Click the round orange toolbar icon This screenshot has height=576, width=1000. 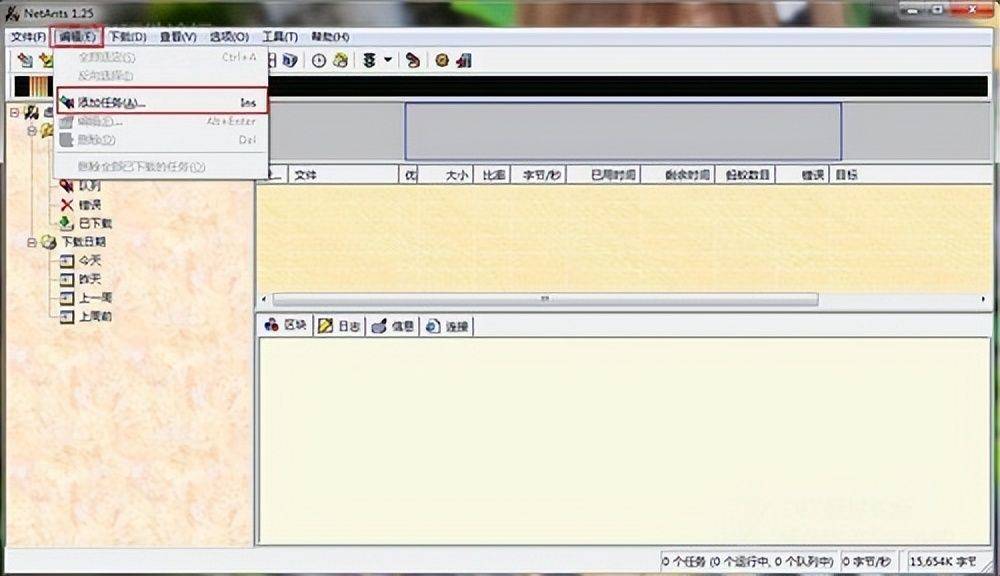pyautogui.click(x=442, y=61)
